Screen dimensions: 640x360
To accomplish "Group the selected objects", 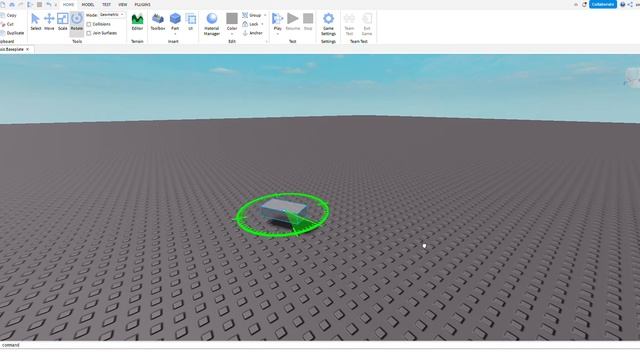I will click(x=252, y=15).
